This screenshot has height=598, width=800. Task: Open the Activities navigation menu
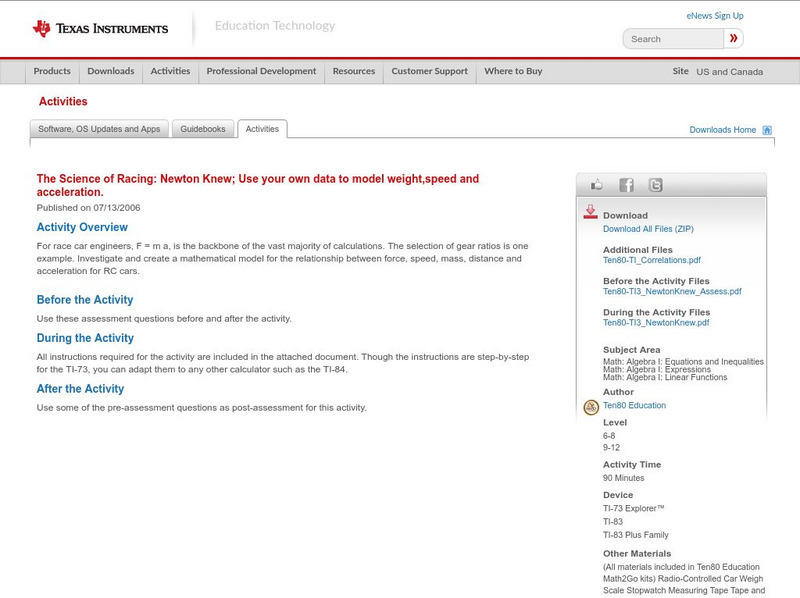pyautogui.click(x=170, y=71)
